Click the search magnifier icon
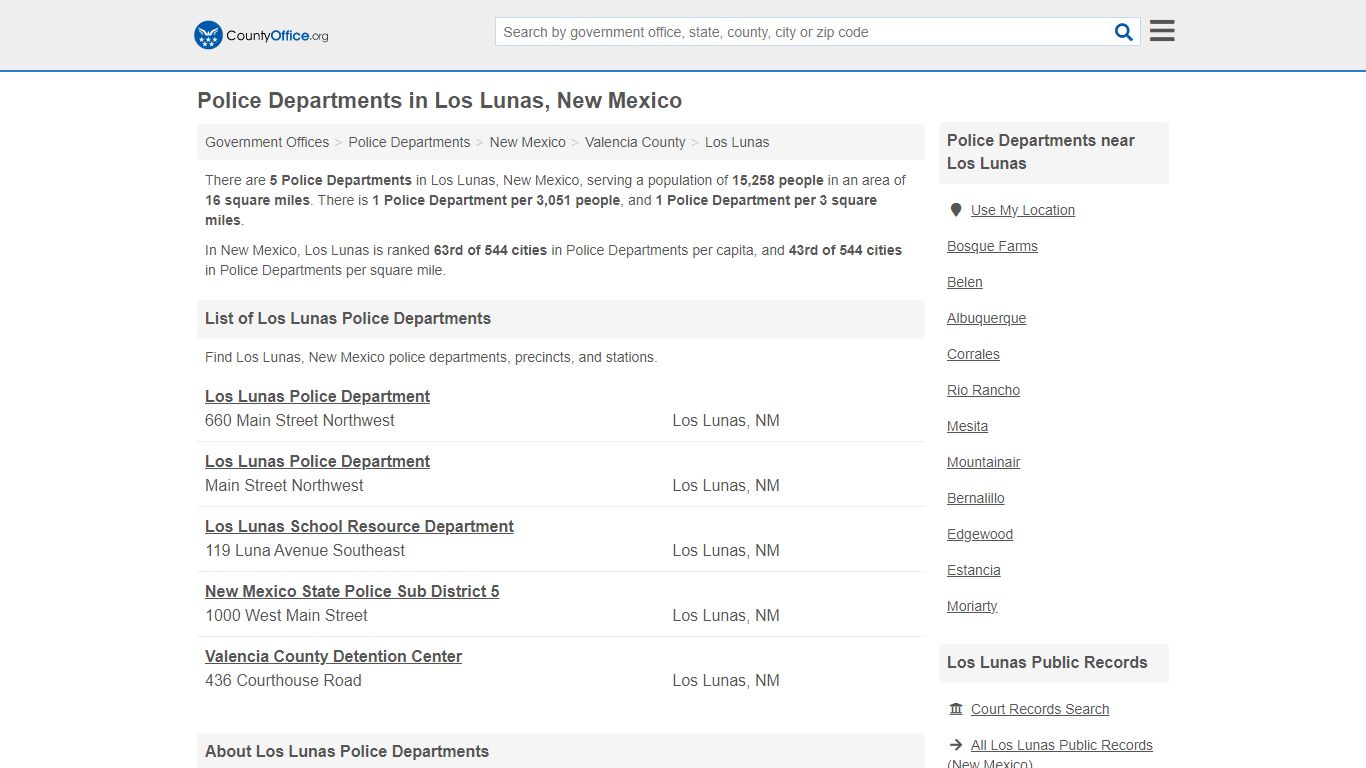The image size is (1366, 768). 1124,32
